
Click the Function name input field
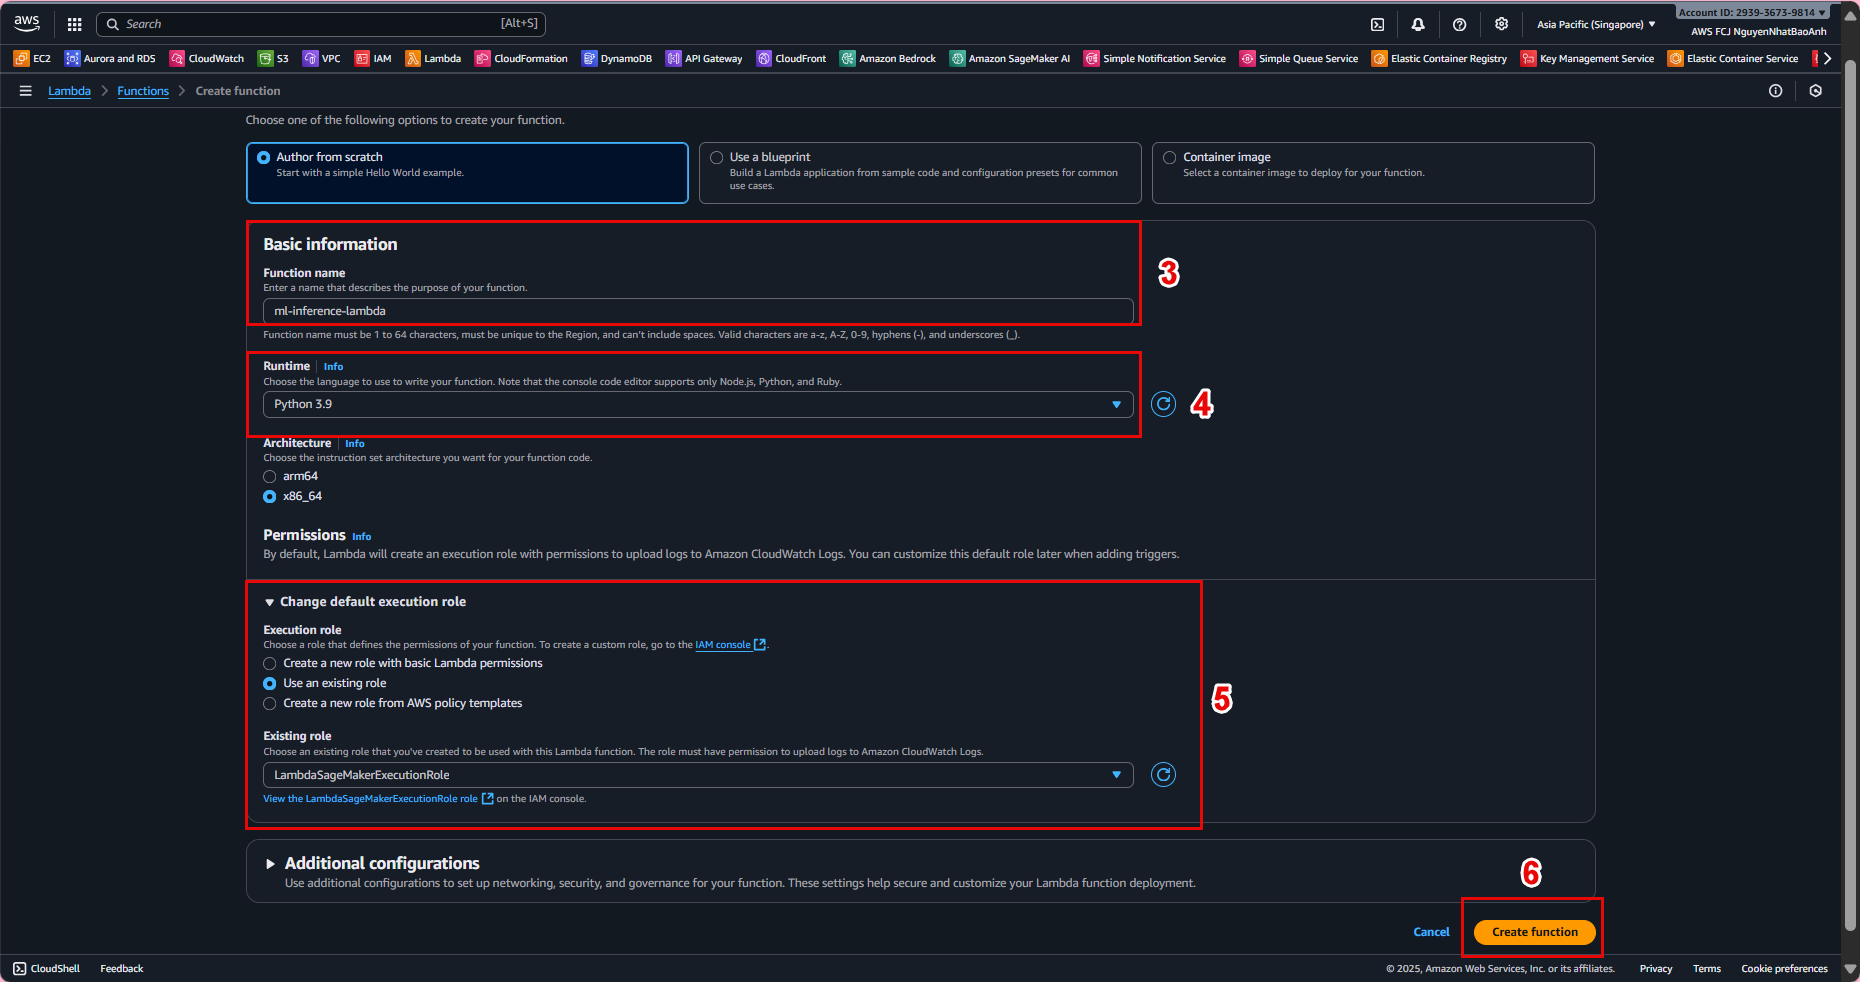[698, 311]
